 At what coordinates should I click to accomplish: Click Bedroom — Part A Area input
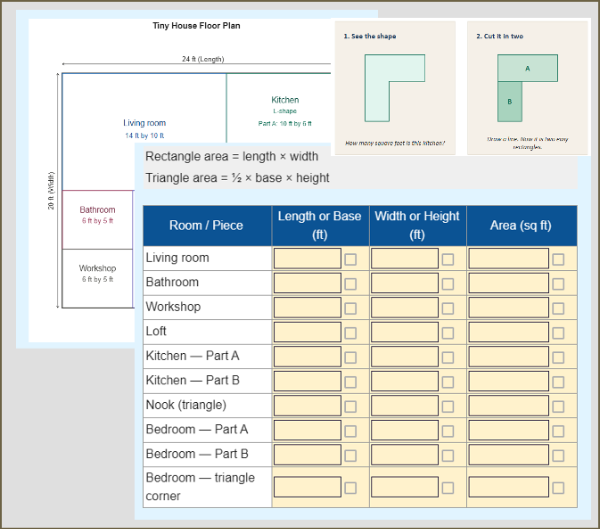(x=508, y=429)
